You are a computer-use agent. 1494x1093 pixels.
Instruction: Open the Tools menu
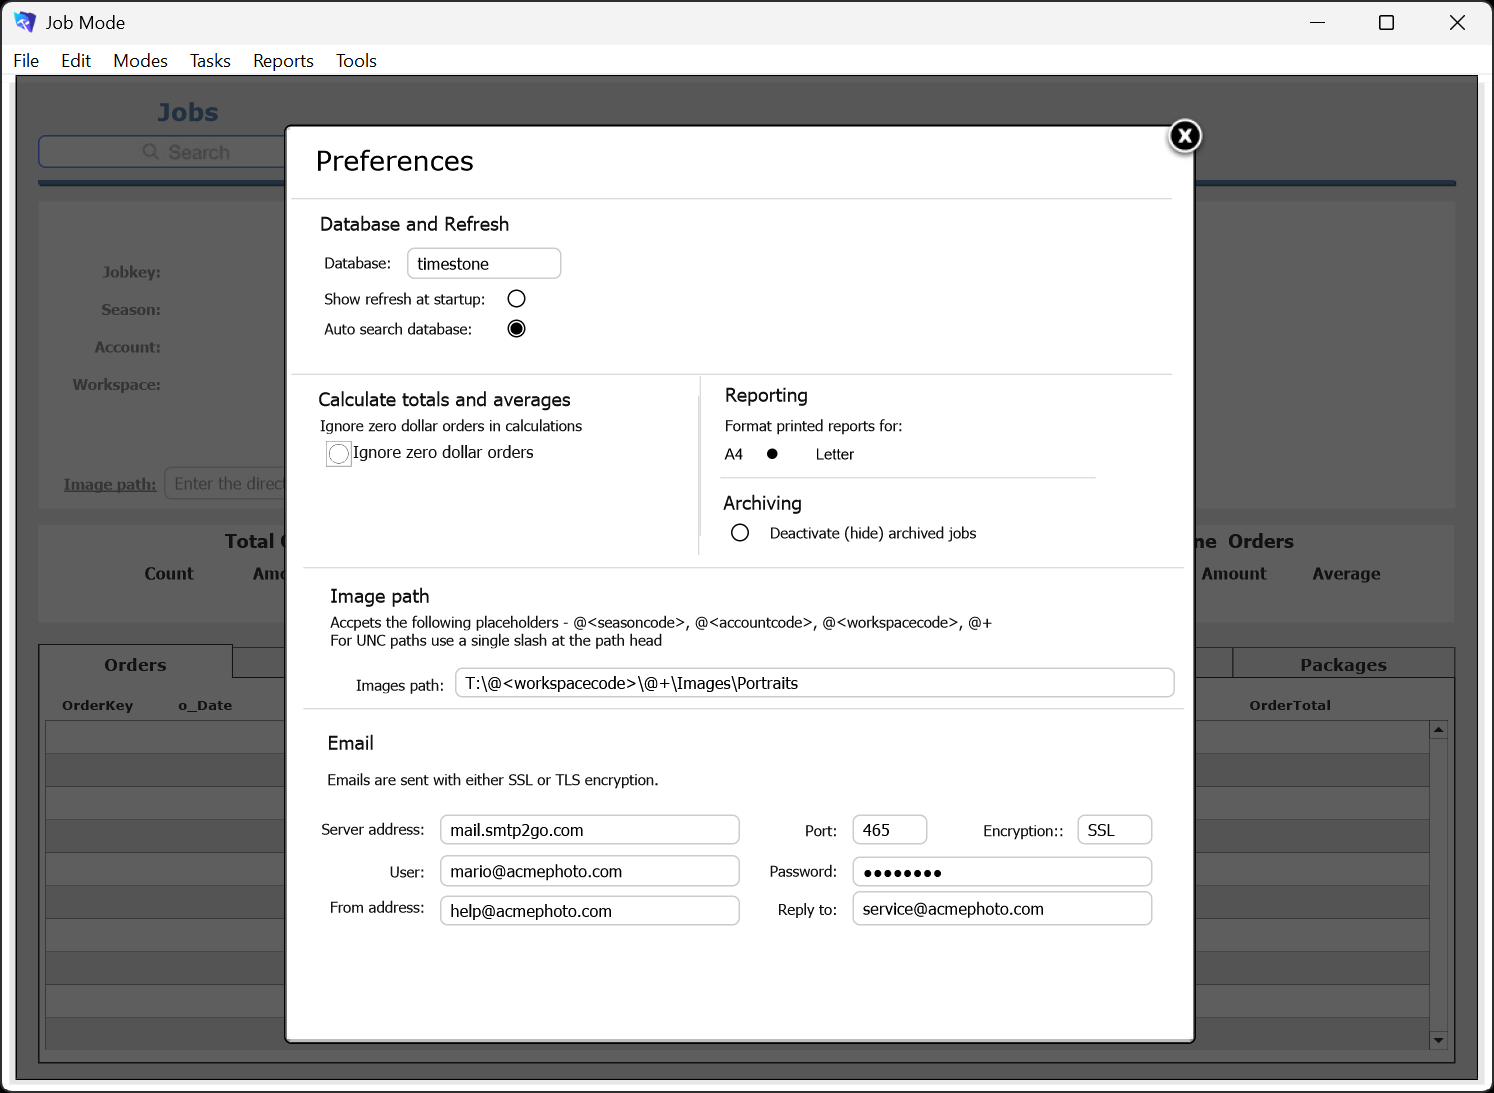[x=356, y=60]
